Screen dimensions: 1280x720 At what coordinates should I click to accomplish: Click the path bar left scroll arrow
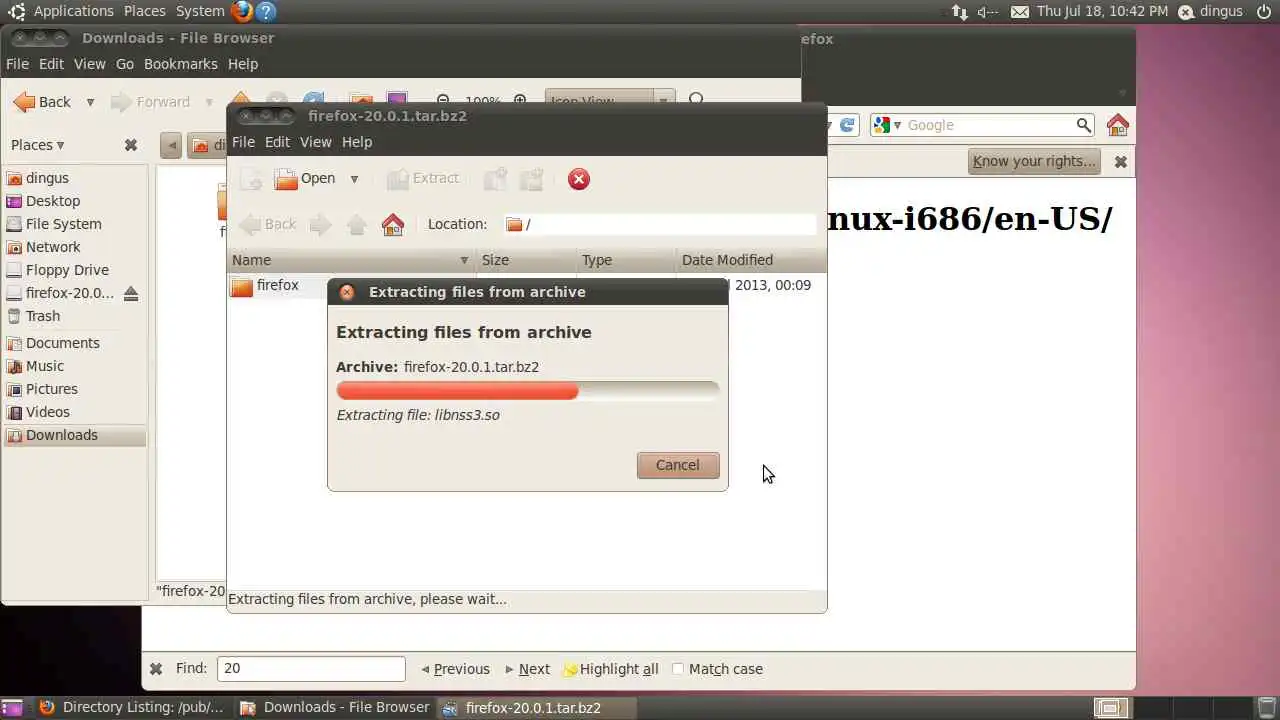pos(171,146)
